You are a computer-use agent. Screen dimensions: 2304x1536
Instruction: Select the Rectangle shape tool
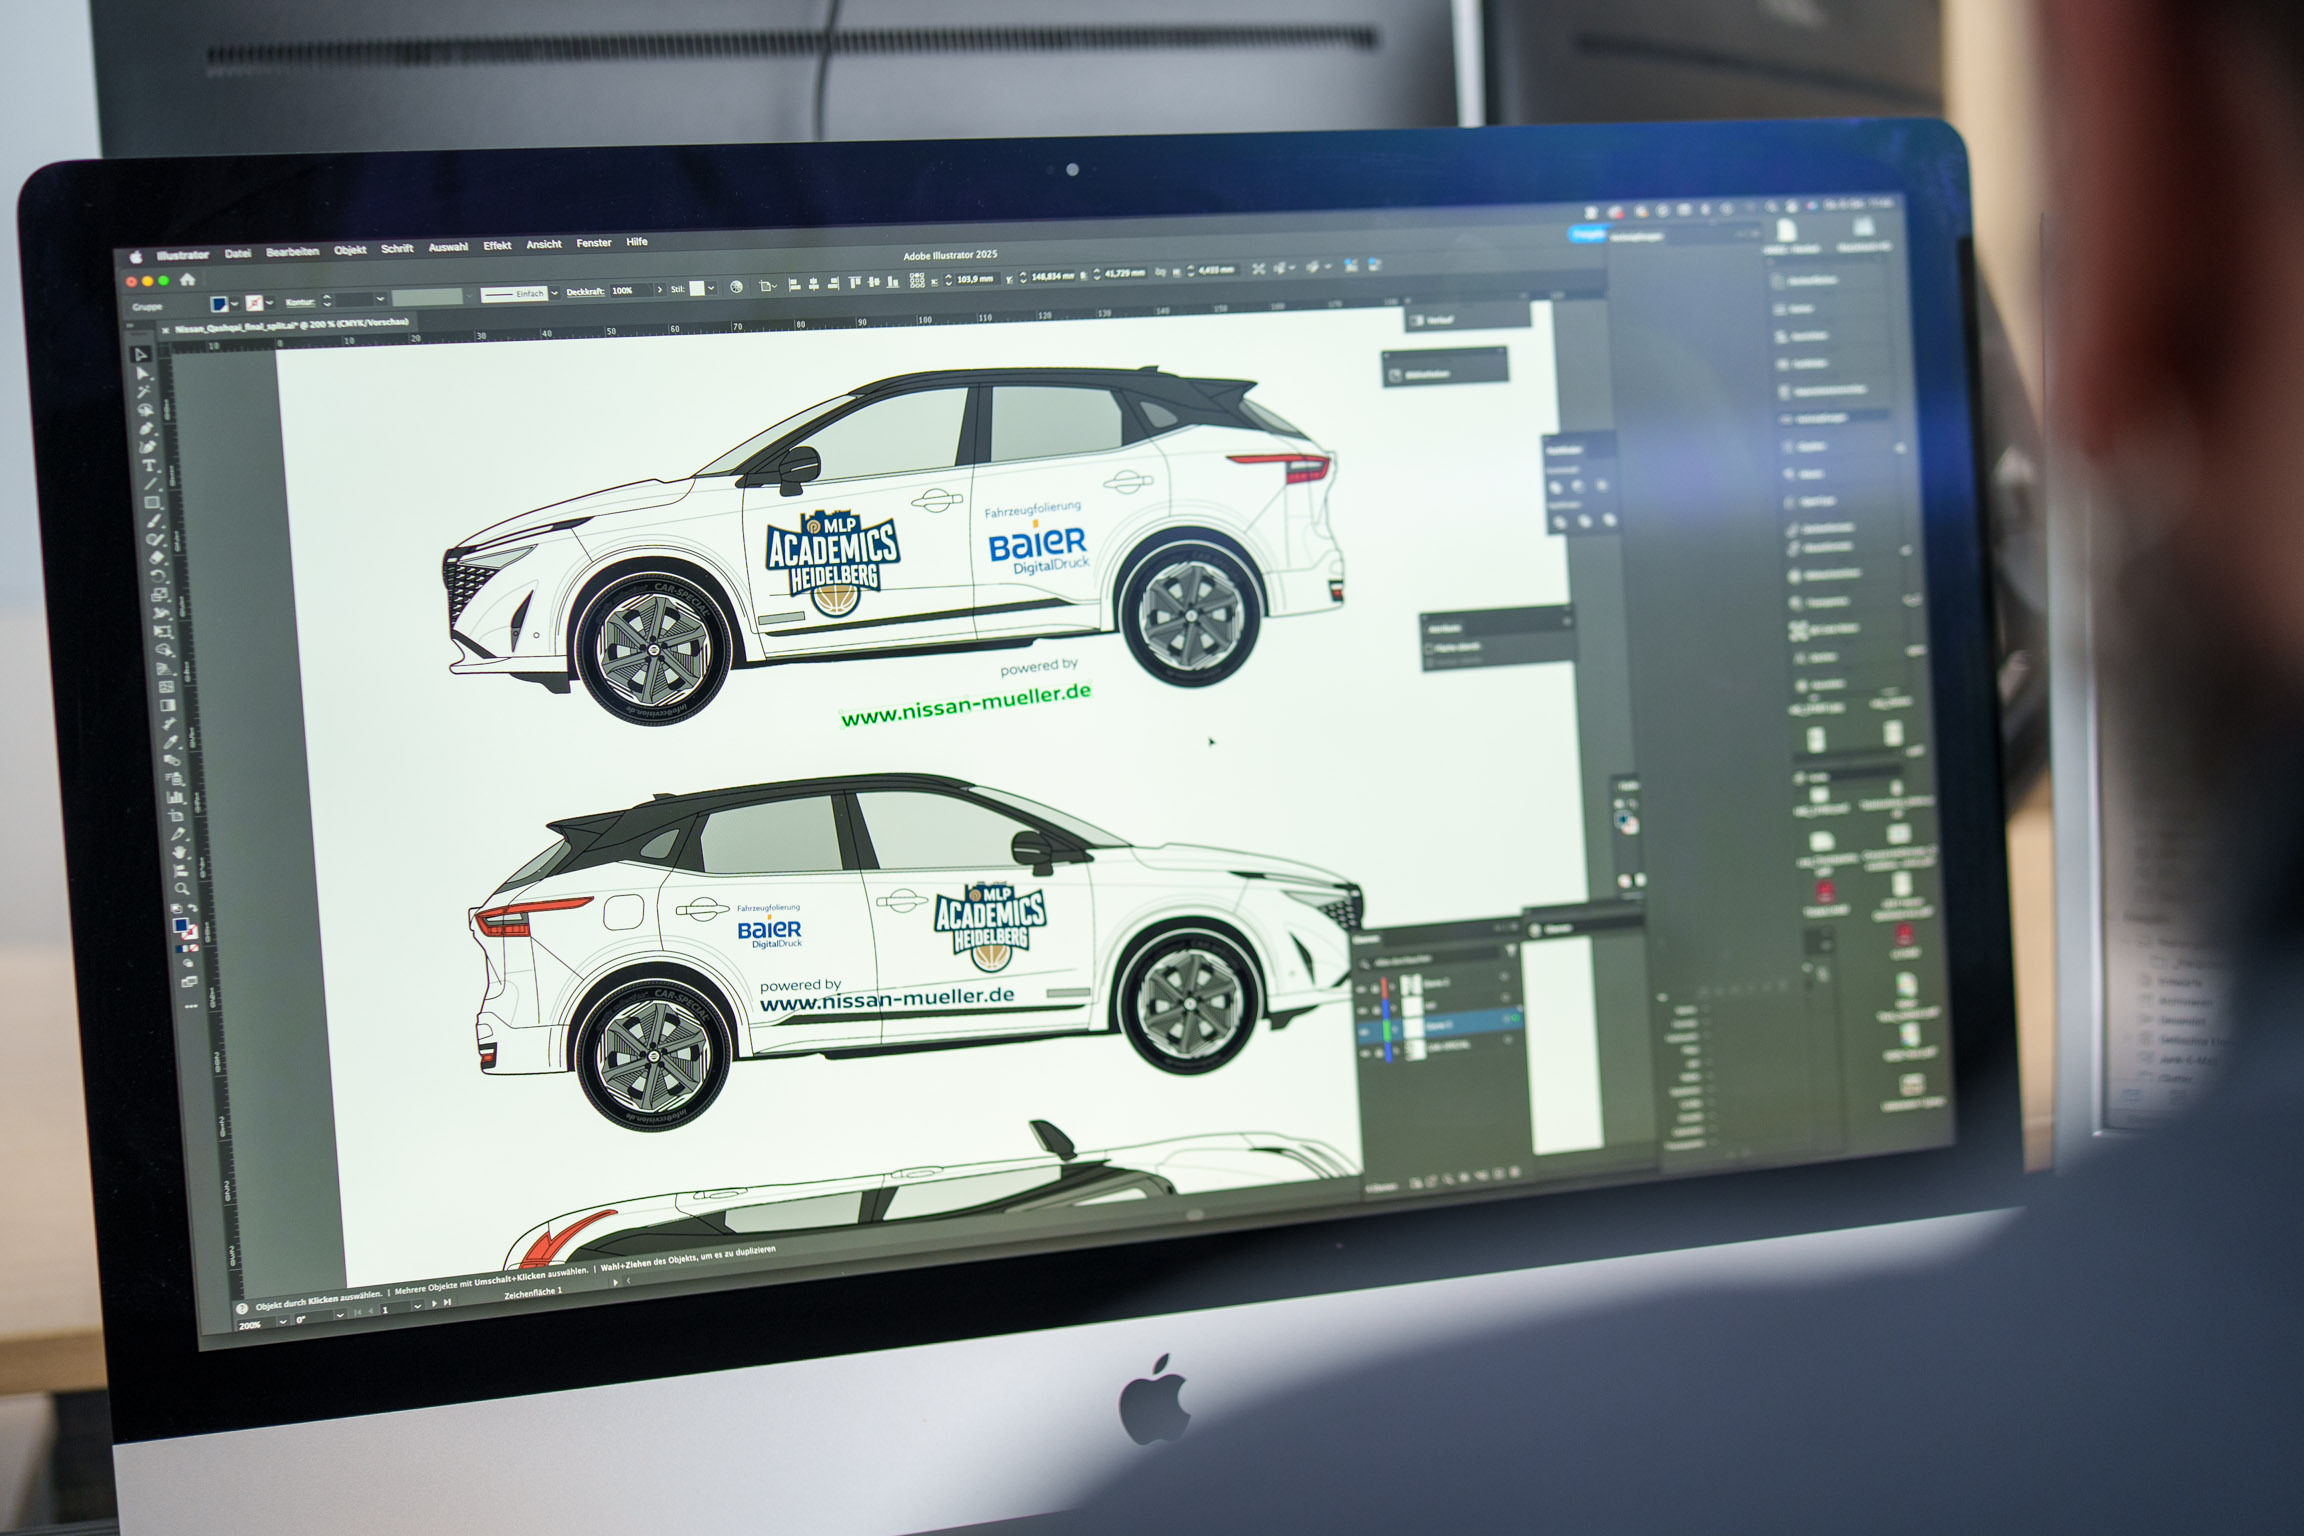[151, 502]
